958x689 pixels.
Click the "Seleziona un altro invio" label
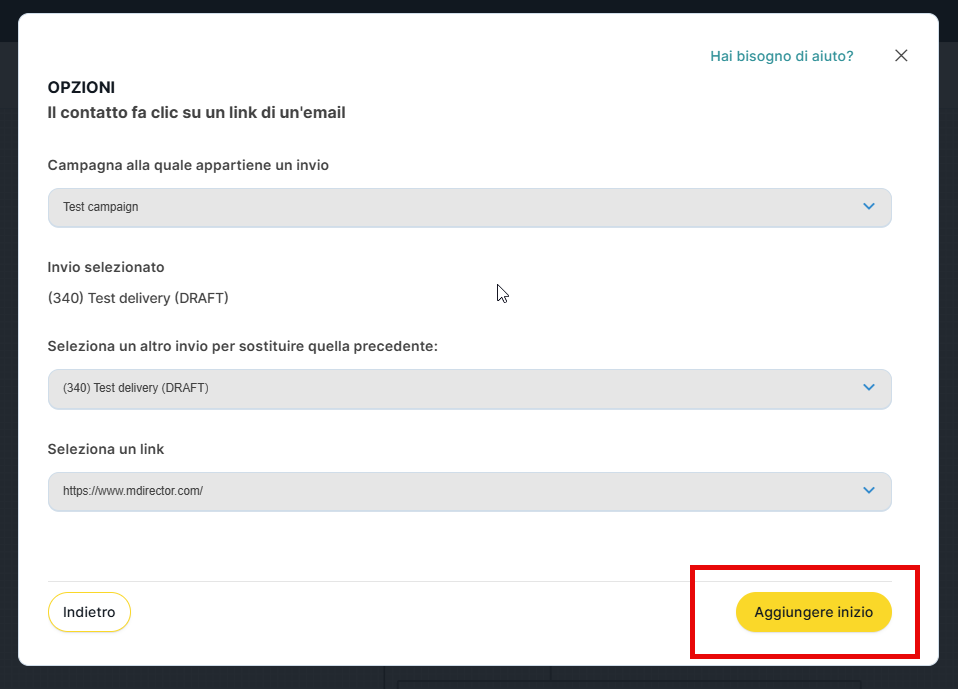243,346
